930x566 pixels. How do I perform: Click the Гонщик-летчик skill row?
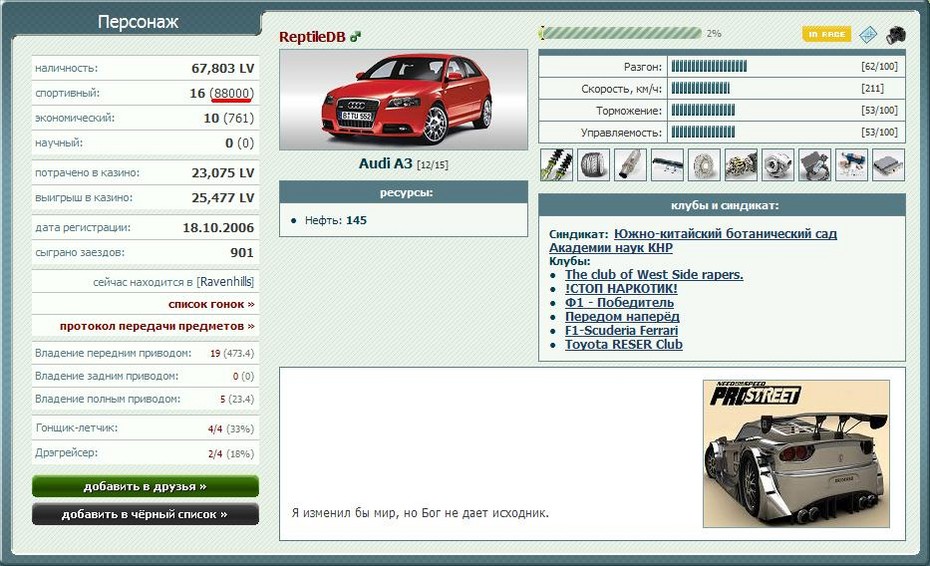145,428
